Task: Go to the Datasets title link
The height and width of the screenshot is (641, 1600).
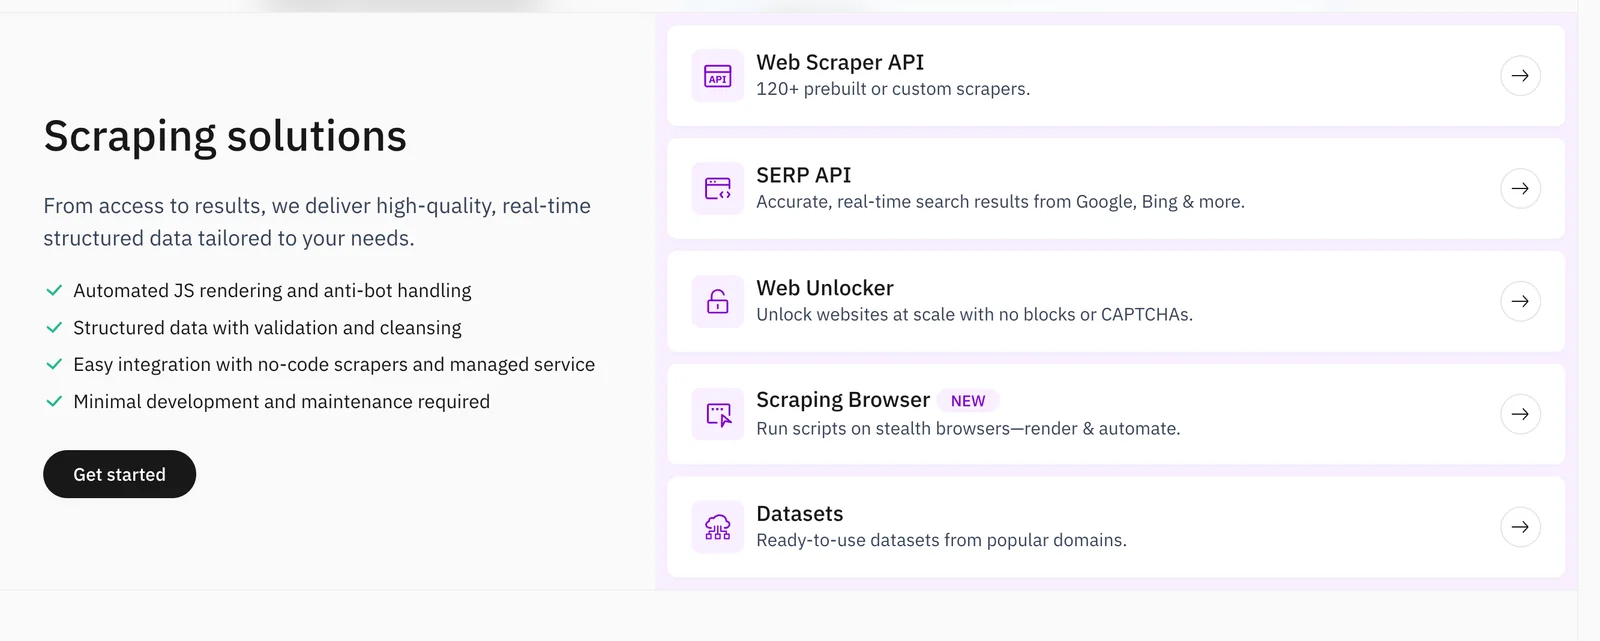Action: click(799, 514)
